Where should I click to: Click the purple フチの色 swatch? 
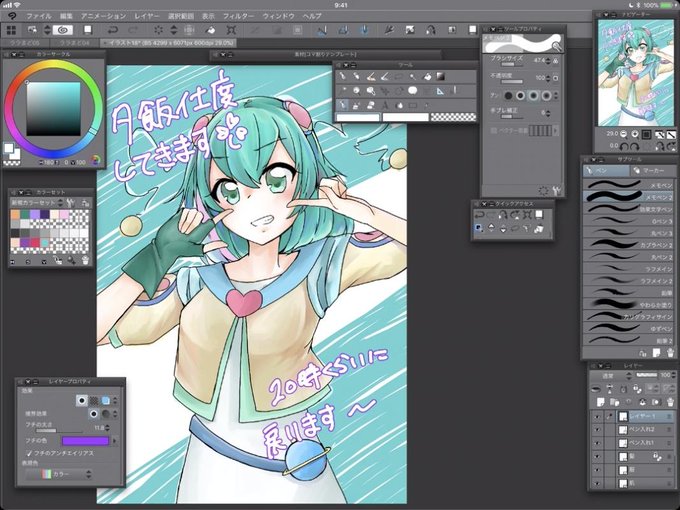click(x=85, y=441)
